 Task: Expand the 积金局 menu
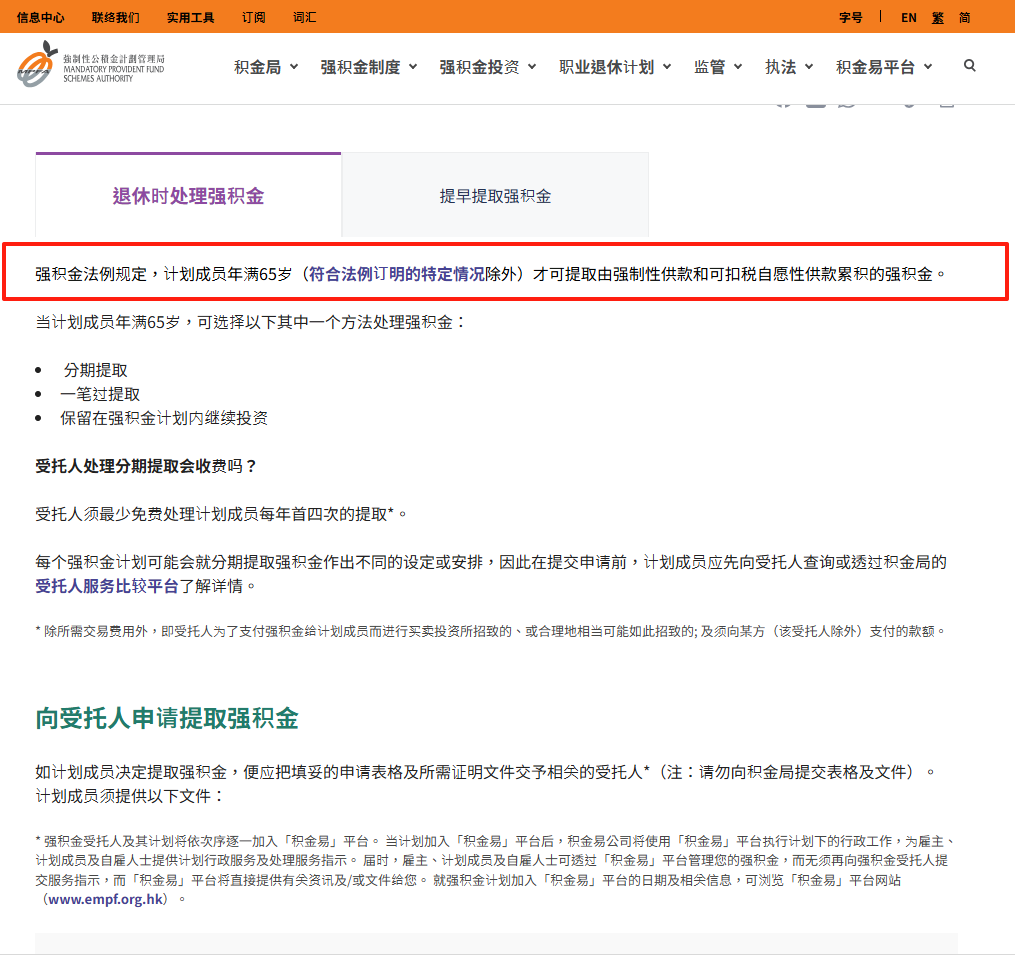[x=266, y=67]
